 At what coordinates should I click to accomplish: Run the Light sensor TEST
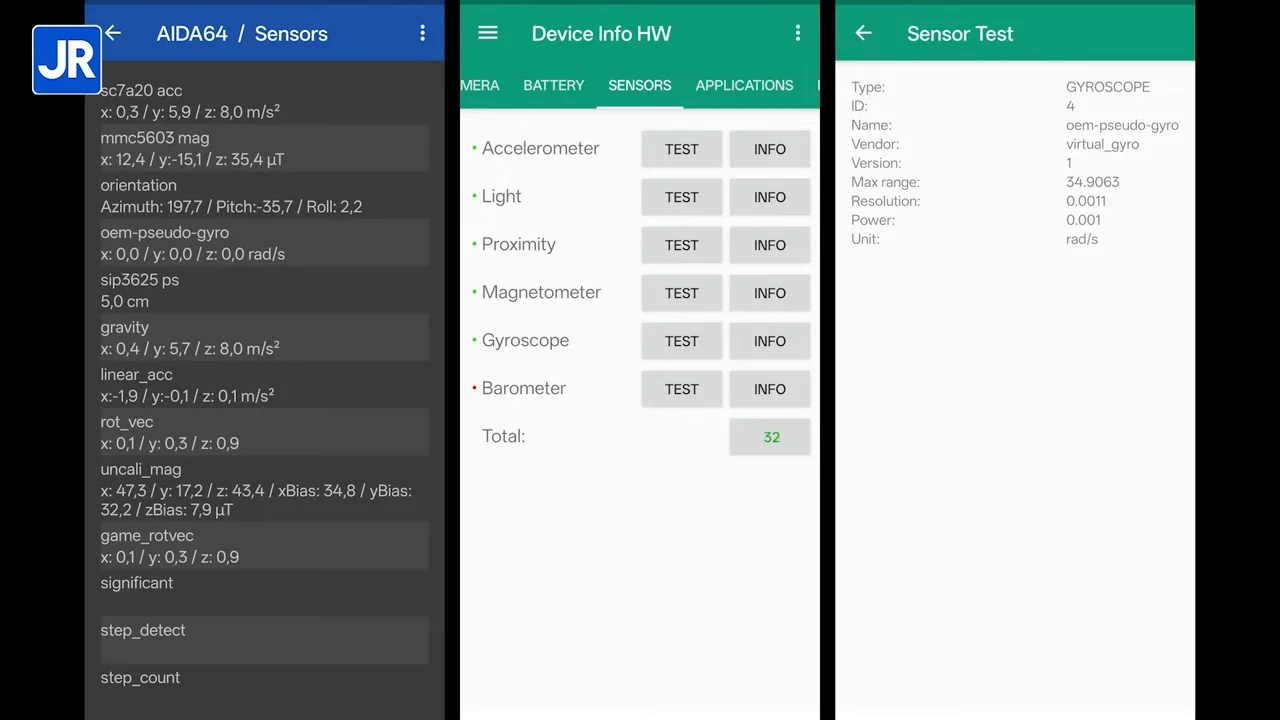click(x=681, y=197)
